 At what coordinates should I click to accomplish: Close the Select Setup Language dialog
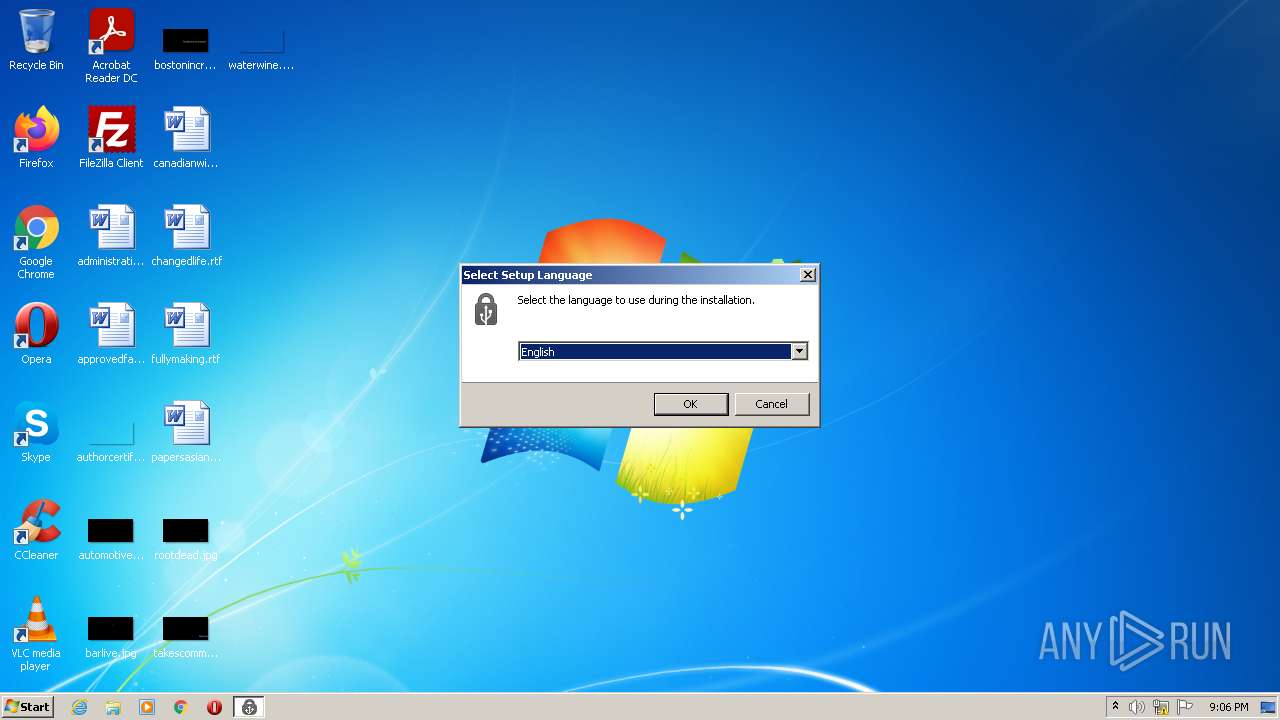pos(808,275)
